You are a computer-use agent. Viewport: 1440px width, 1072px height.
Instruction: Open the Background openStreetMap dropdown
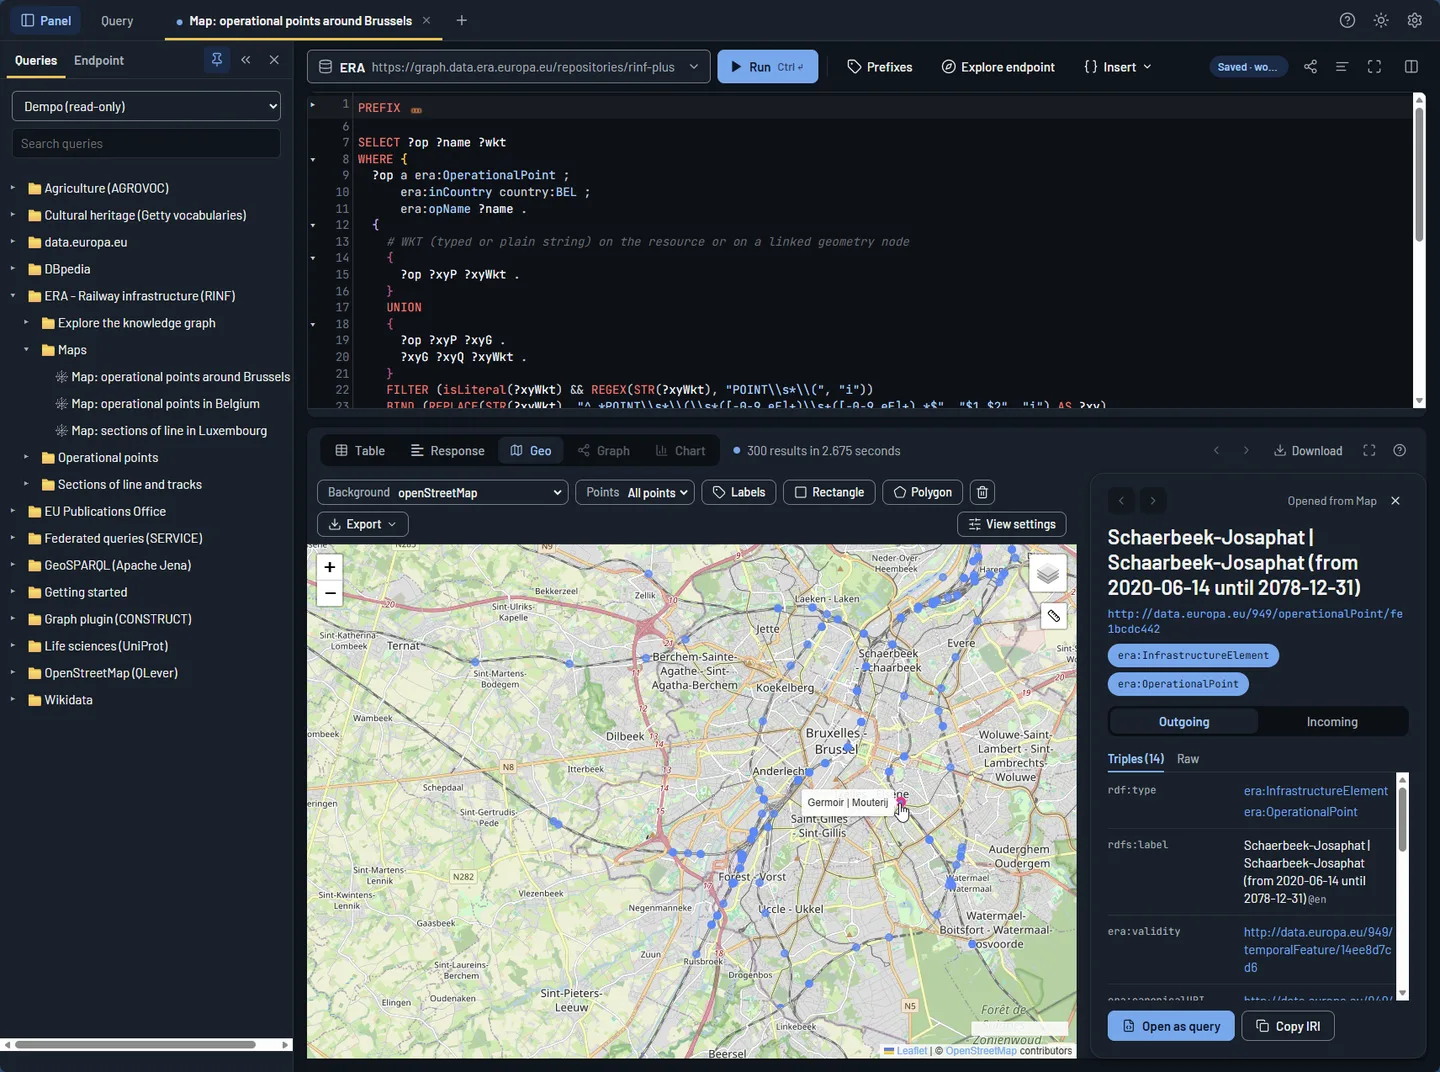443,492
